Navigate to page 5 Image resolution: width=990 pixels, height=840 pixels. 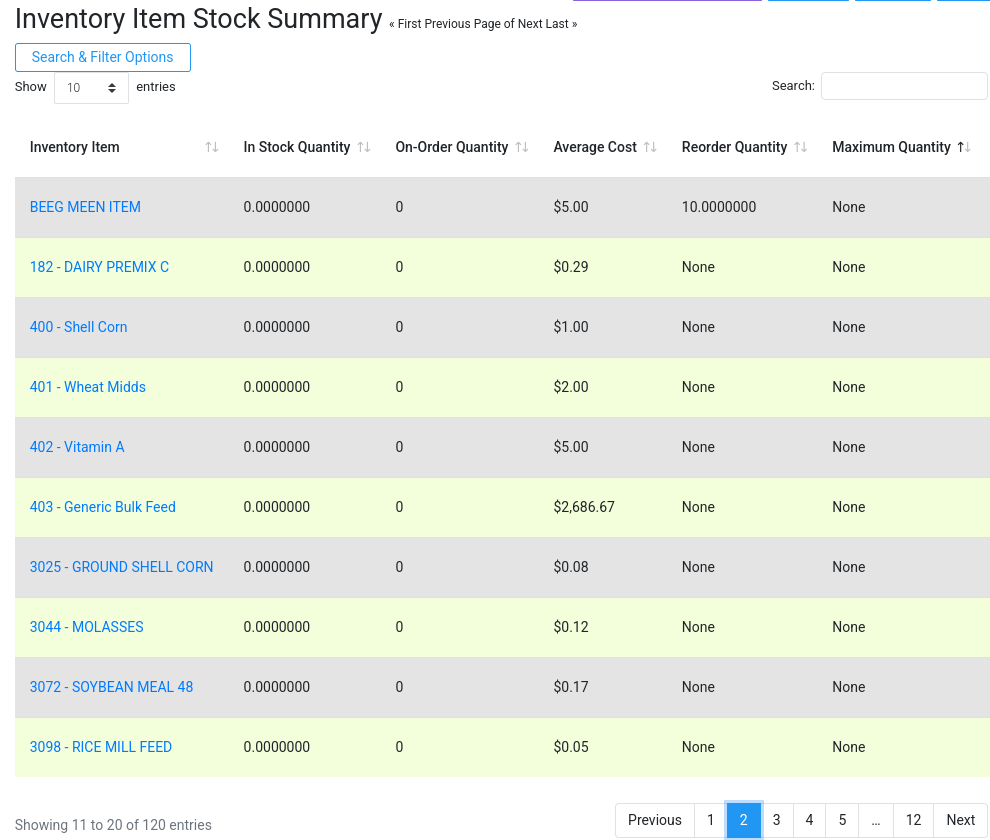[x=841, y=820]
